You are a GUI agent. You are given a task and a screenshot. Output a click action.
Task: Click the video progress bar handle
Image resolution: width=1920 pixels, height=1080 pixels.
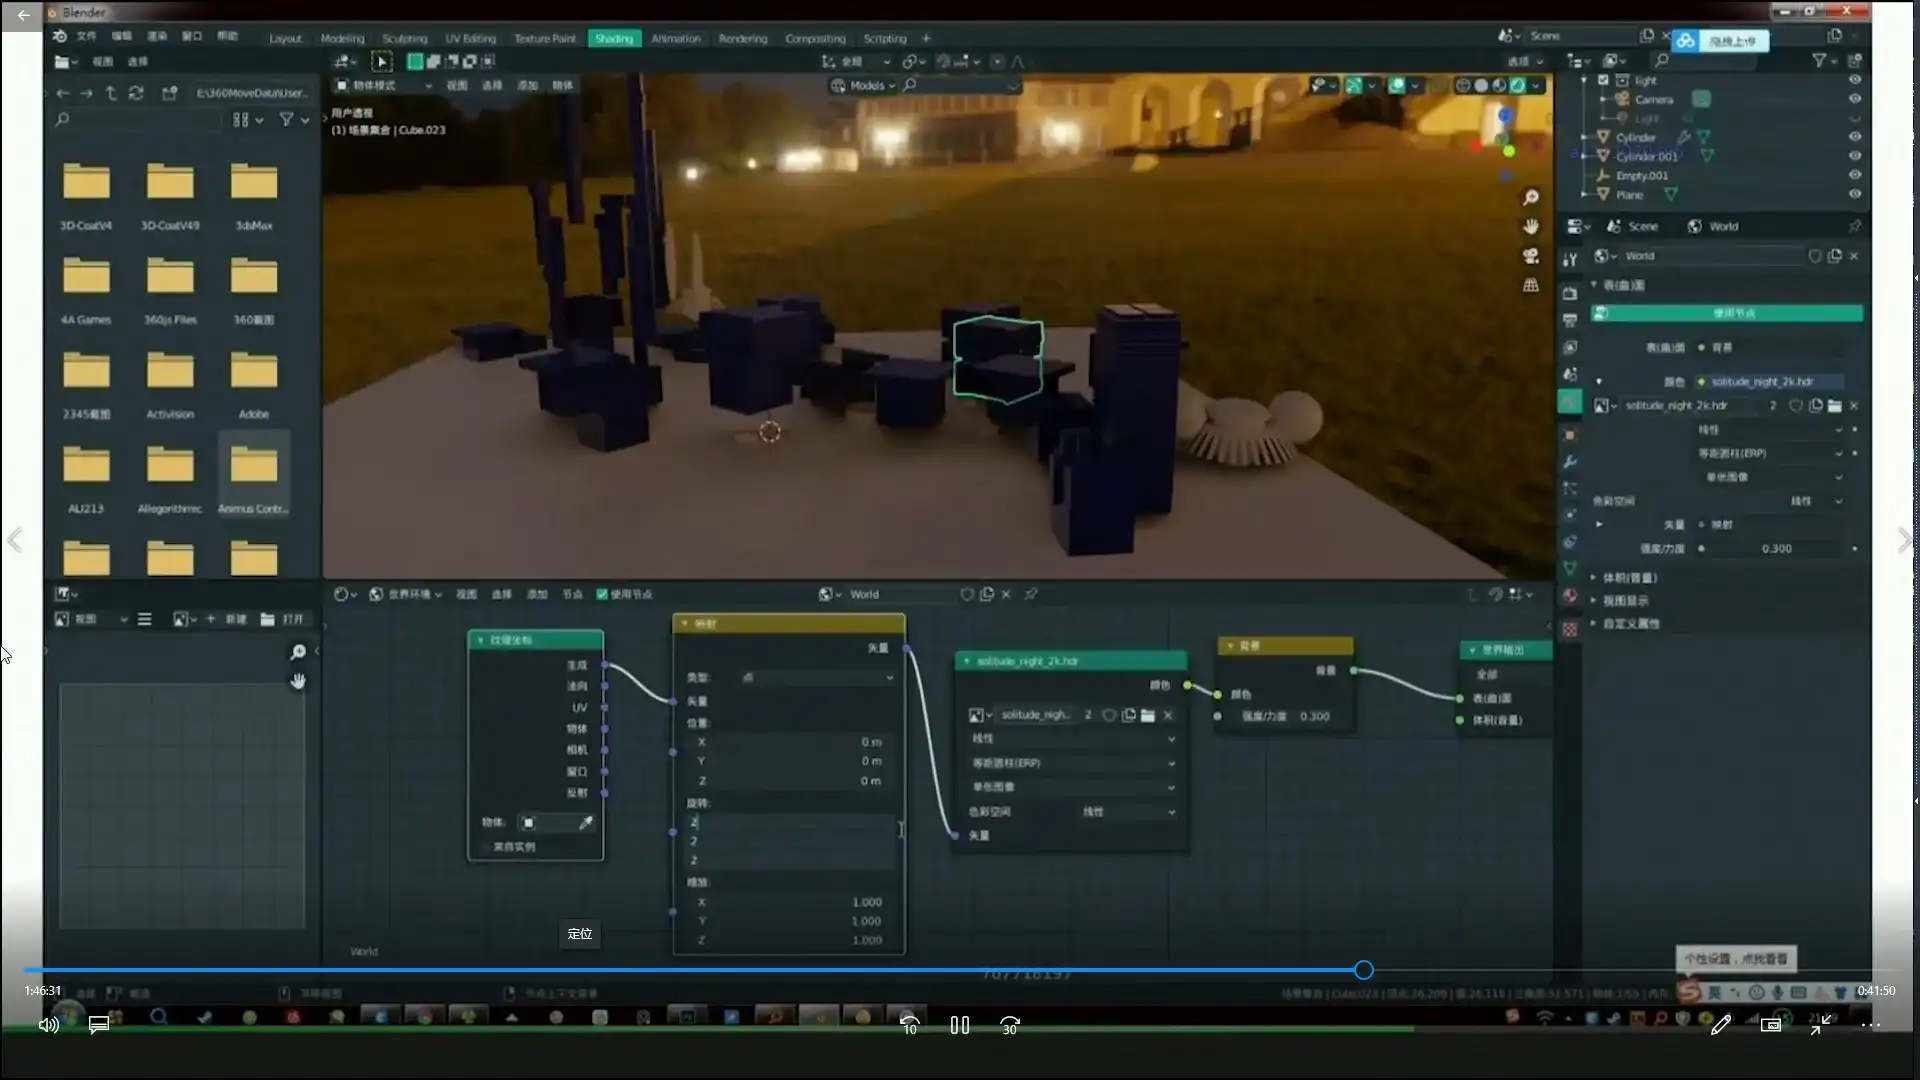(1364, 970)
